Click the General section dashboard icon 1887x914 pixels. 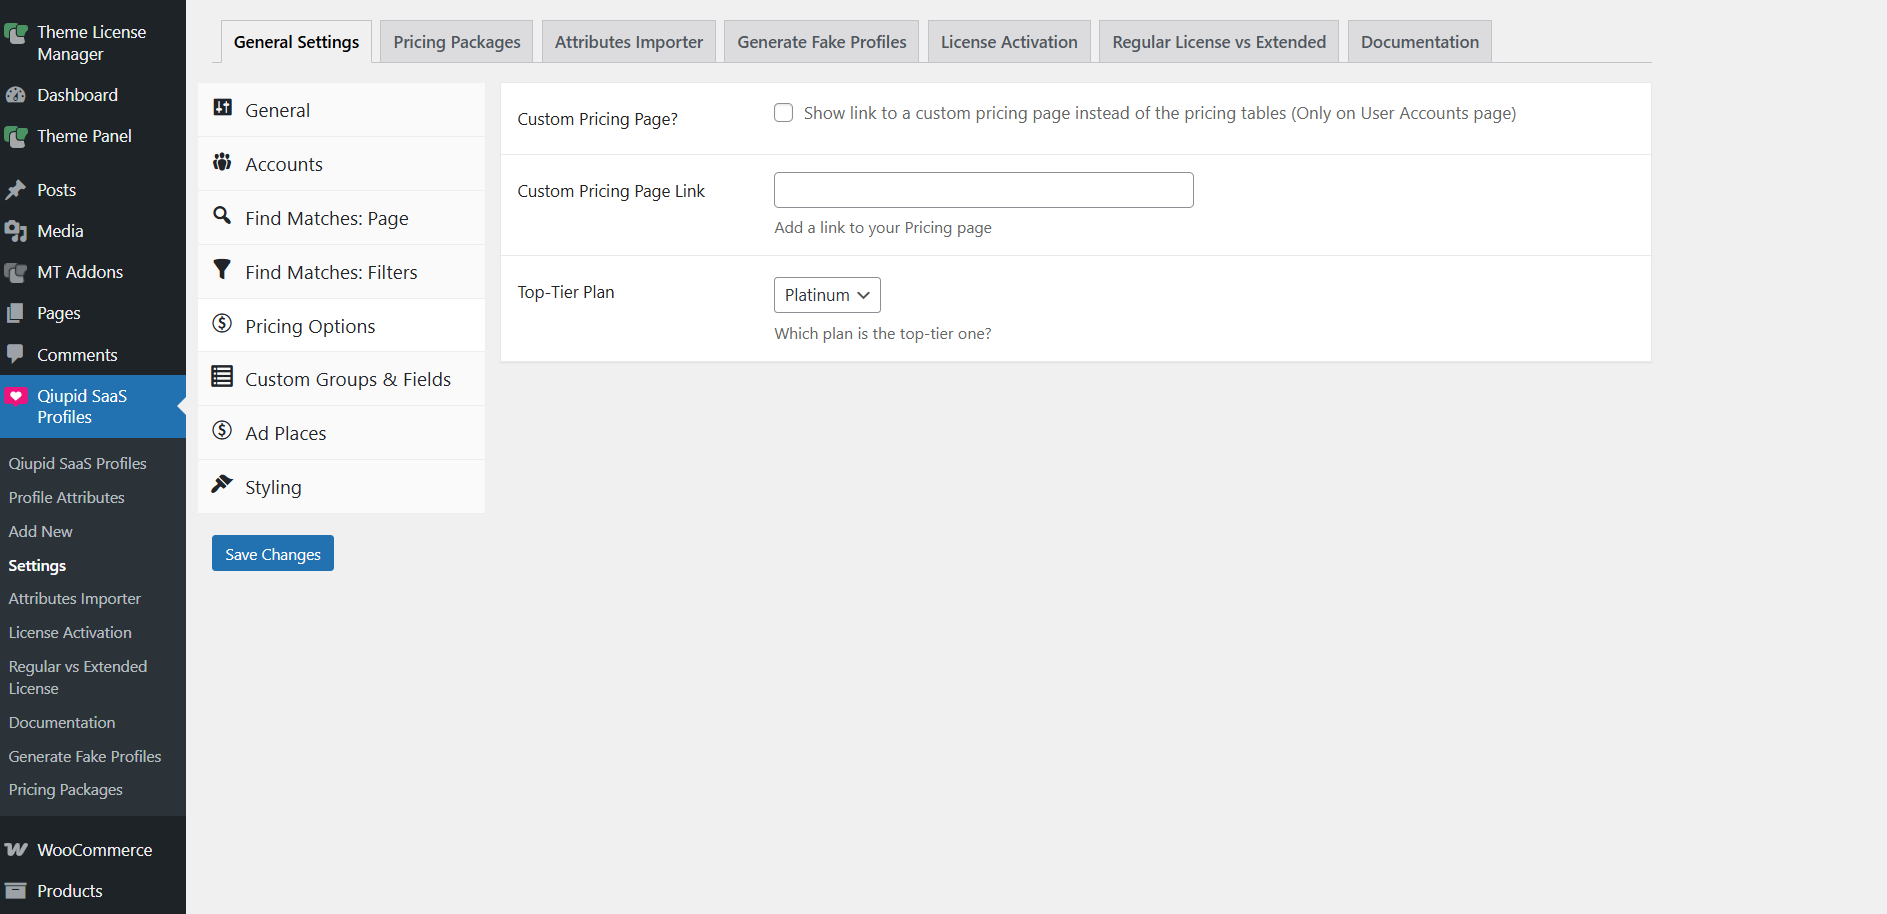click(222, 109)
